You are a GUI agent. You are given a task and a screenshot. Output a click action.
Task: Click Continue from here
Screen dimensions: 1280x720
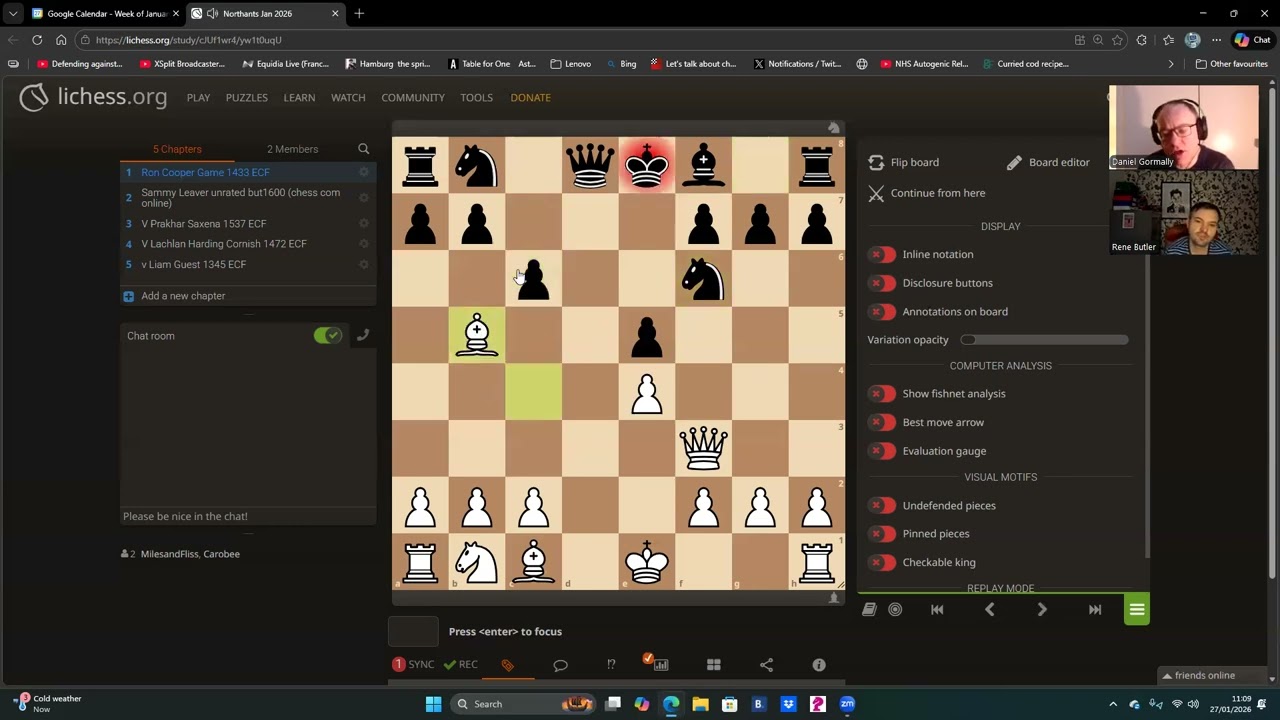coord(927,193)
